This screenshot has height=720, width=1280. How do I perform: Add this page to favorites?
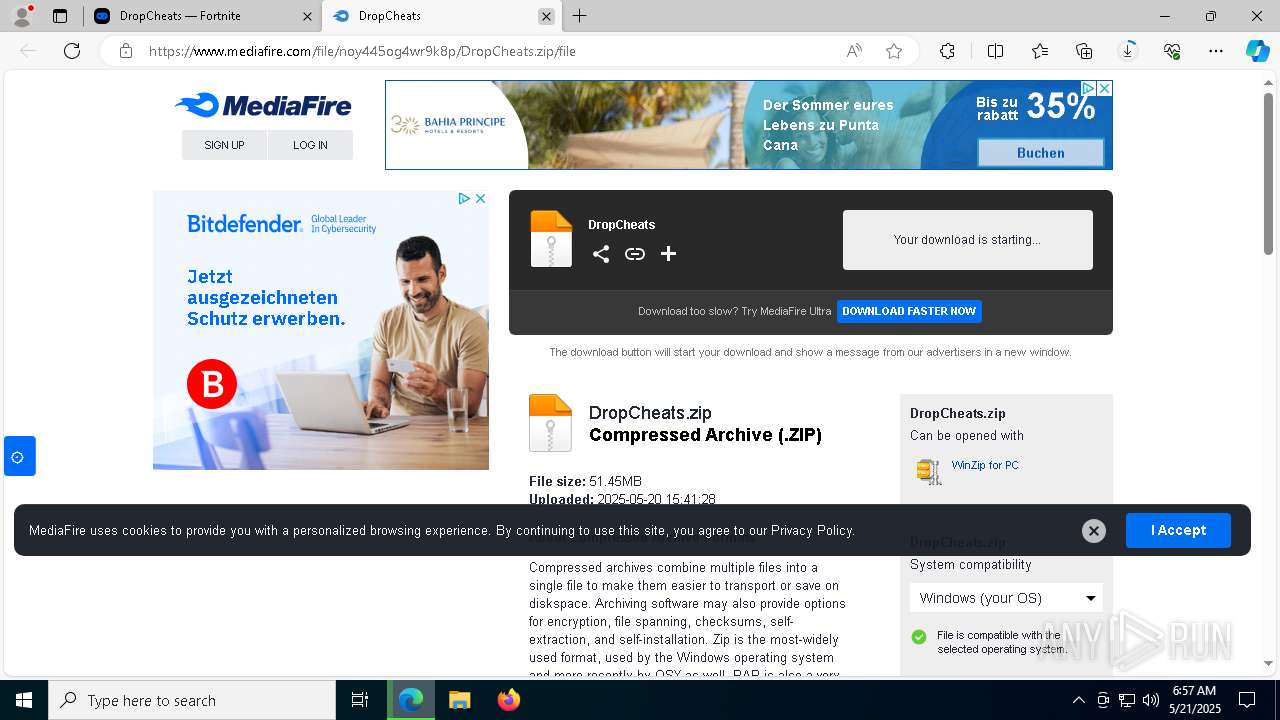tap(894, 51)
